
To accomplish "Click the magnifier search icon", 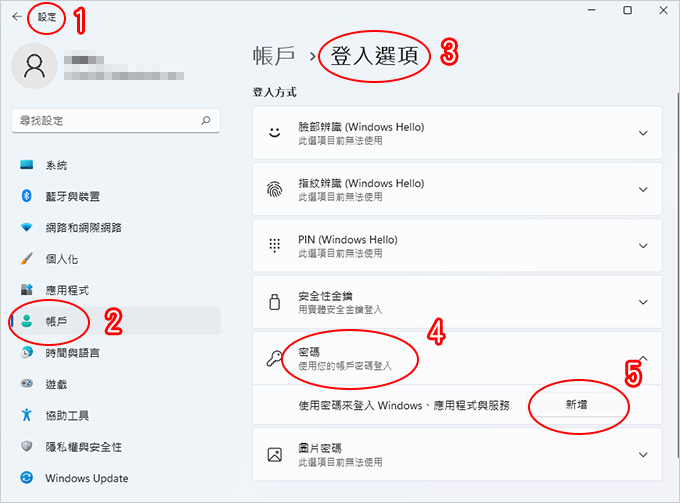I will pyautogui.click(x=206, y=120).
